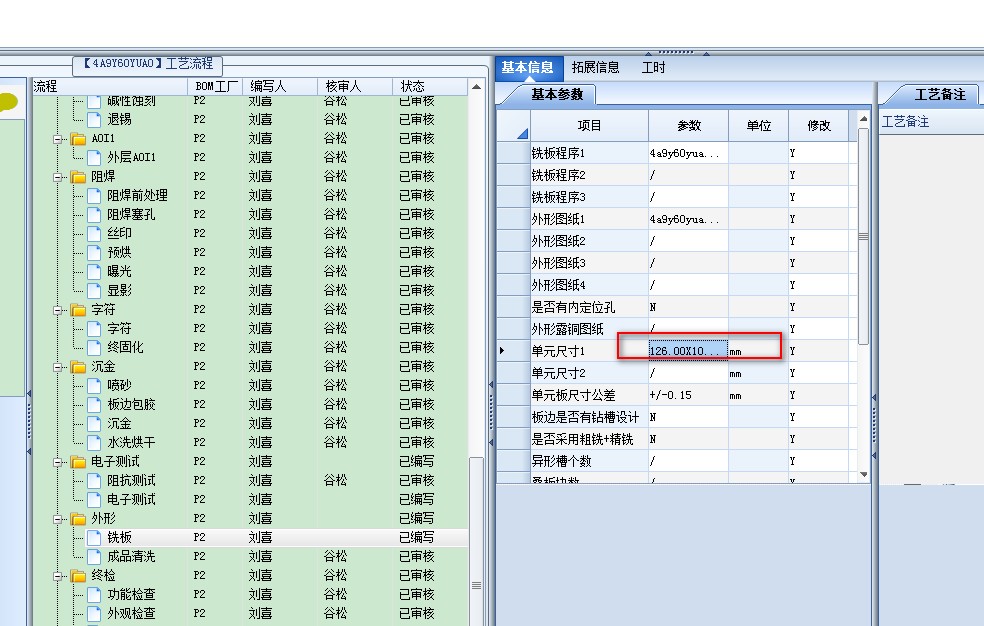
Task: Collapse the 电子测试 folder node
Action: [58, 462]
